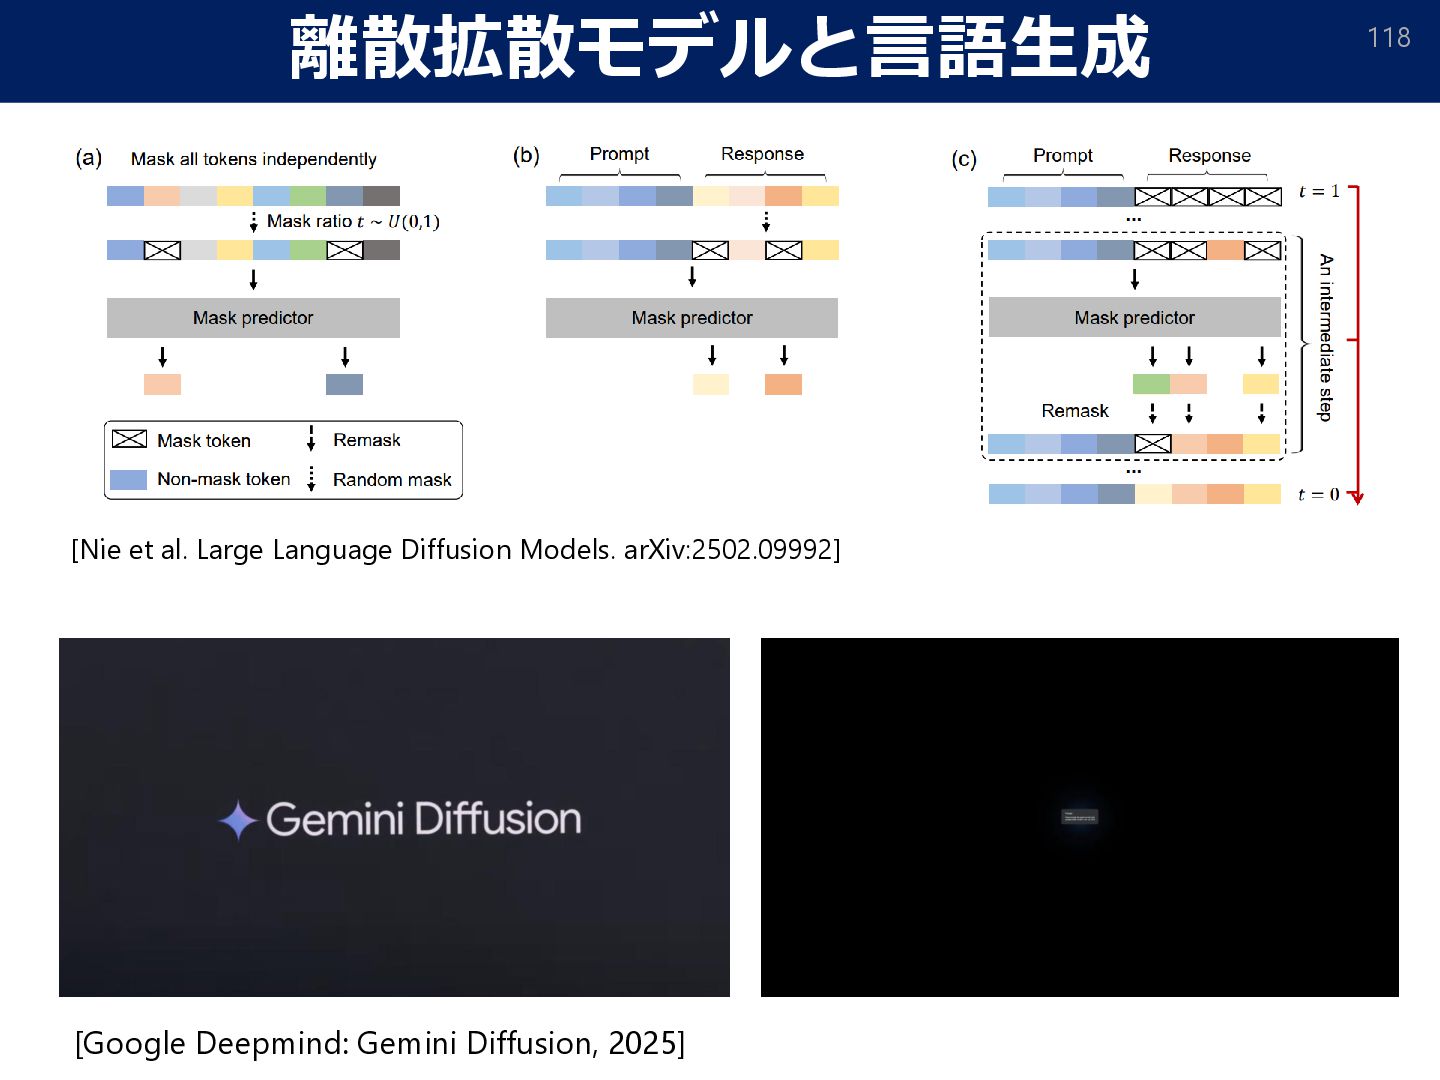Image resolution: width=1440 pixels, height=1080 pixels.
Task: Click the "Prompt" label in diagram (c)
Action: click(x=1063, y=156)
